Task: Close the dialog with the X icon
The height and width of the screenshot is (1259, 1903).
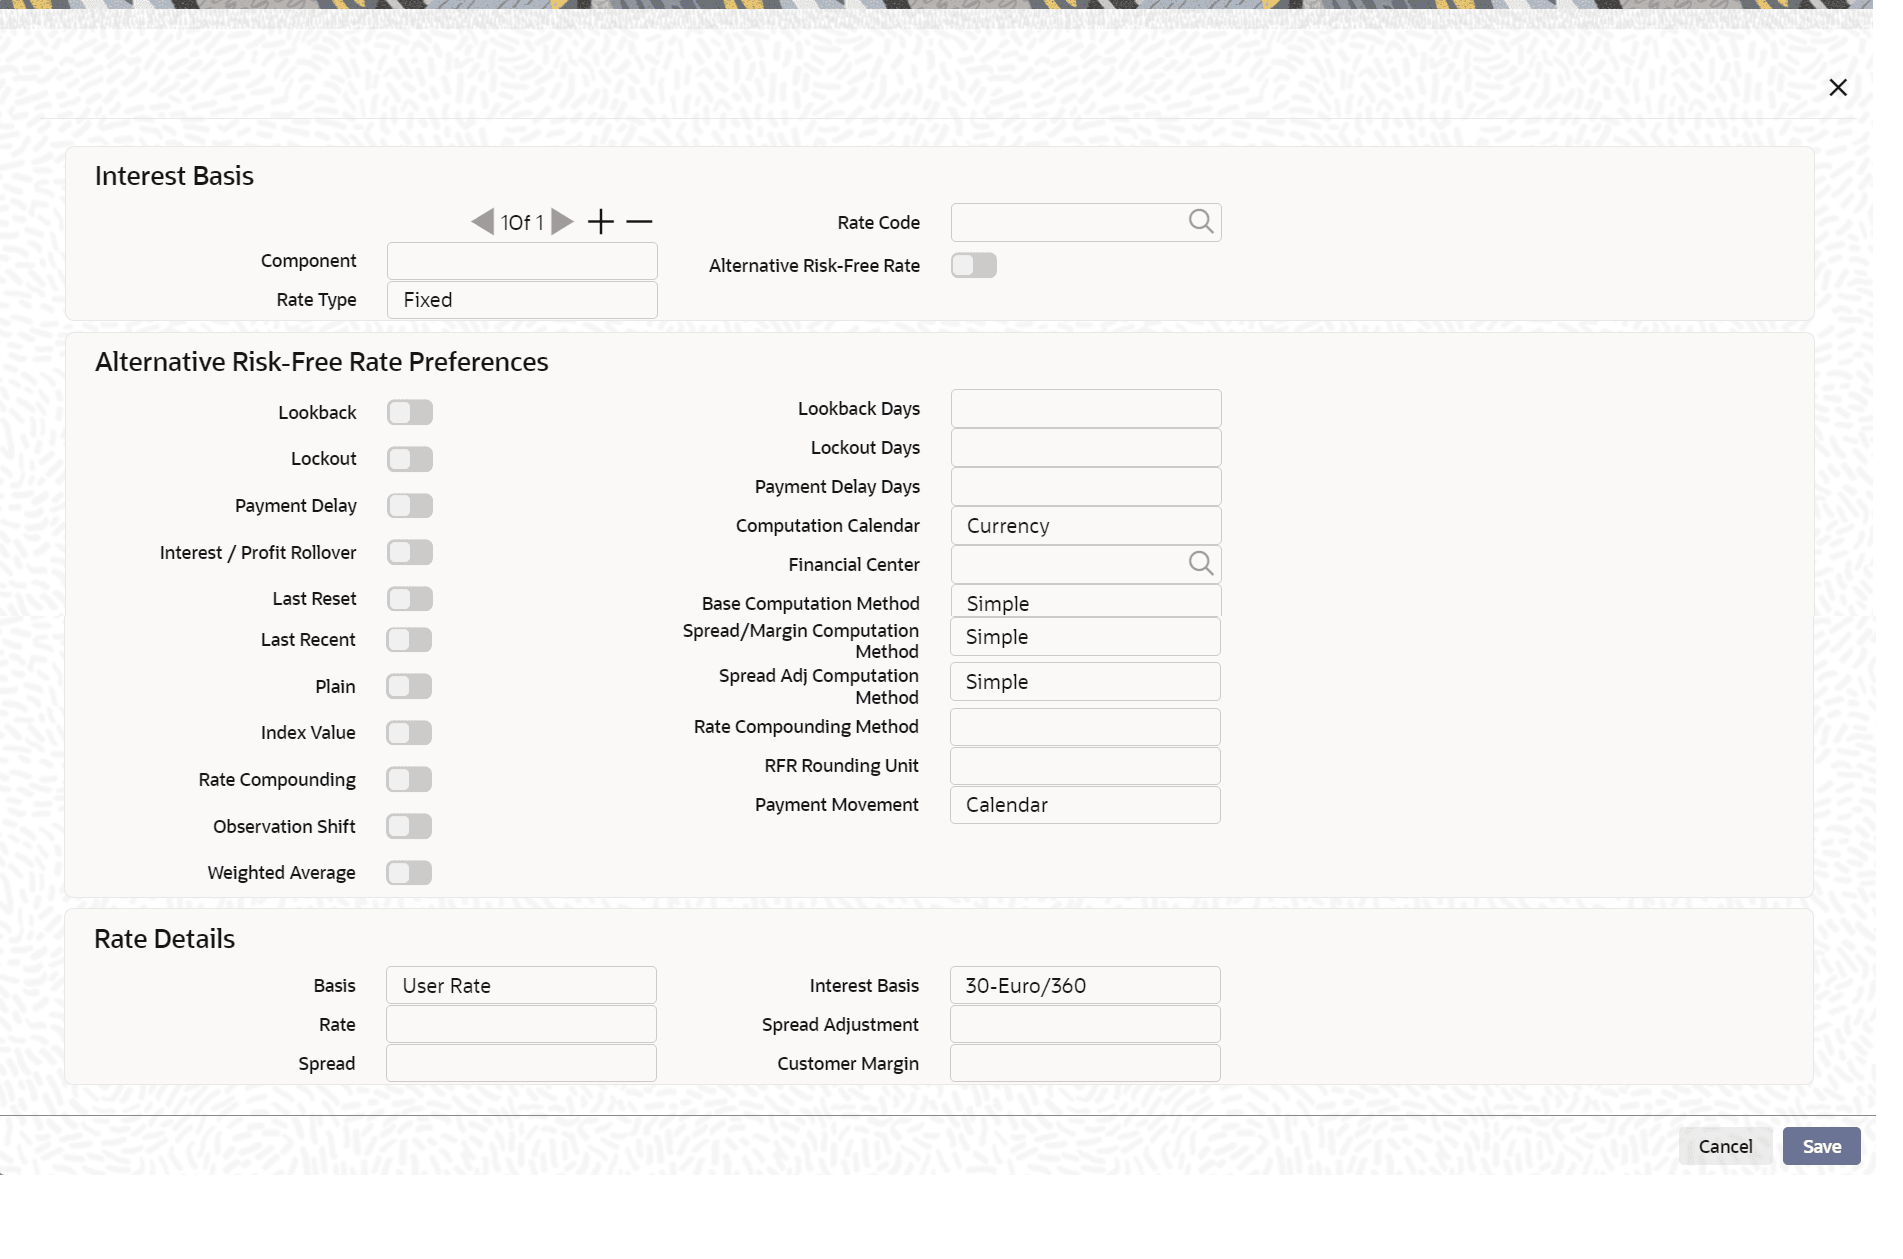Action: pyautogui.click(x=1838, y=88)
